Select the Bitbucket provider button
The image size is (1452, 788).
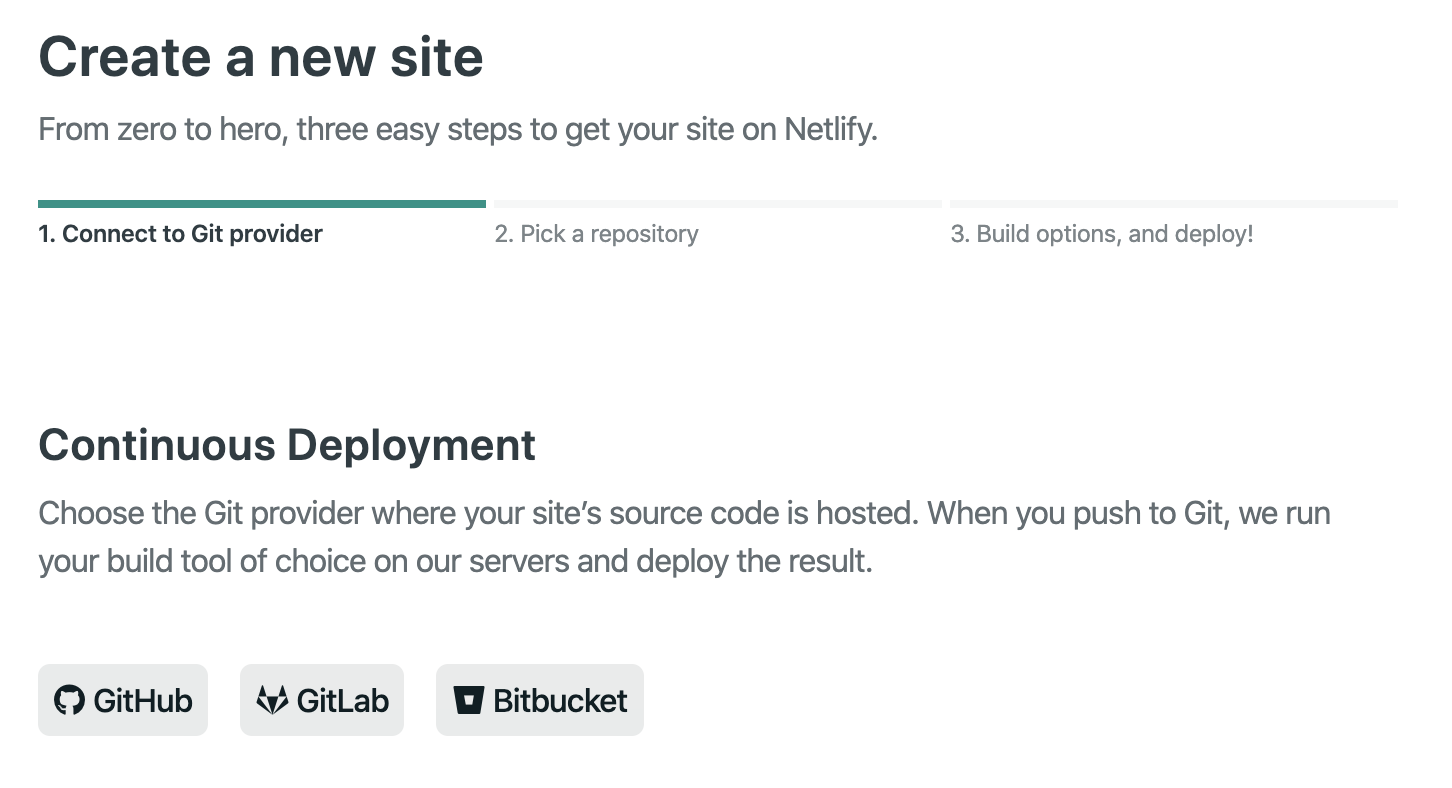(540, 700)
